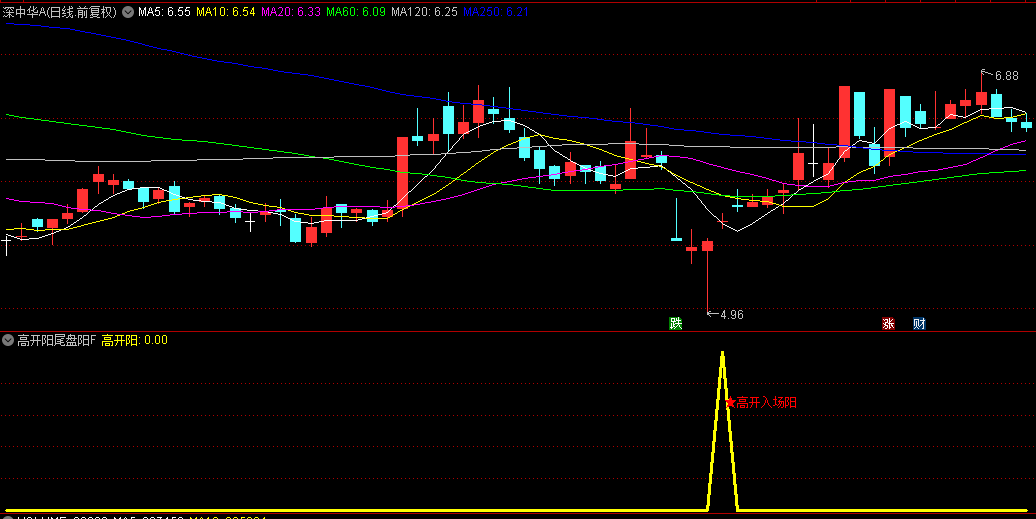Click the MA120: 6.25 label

click(x=424, y=12)
